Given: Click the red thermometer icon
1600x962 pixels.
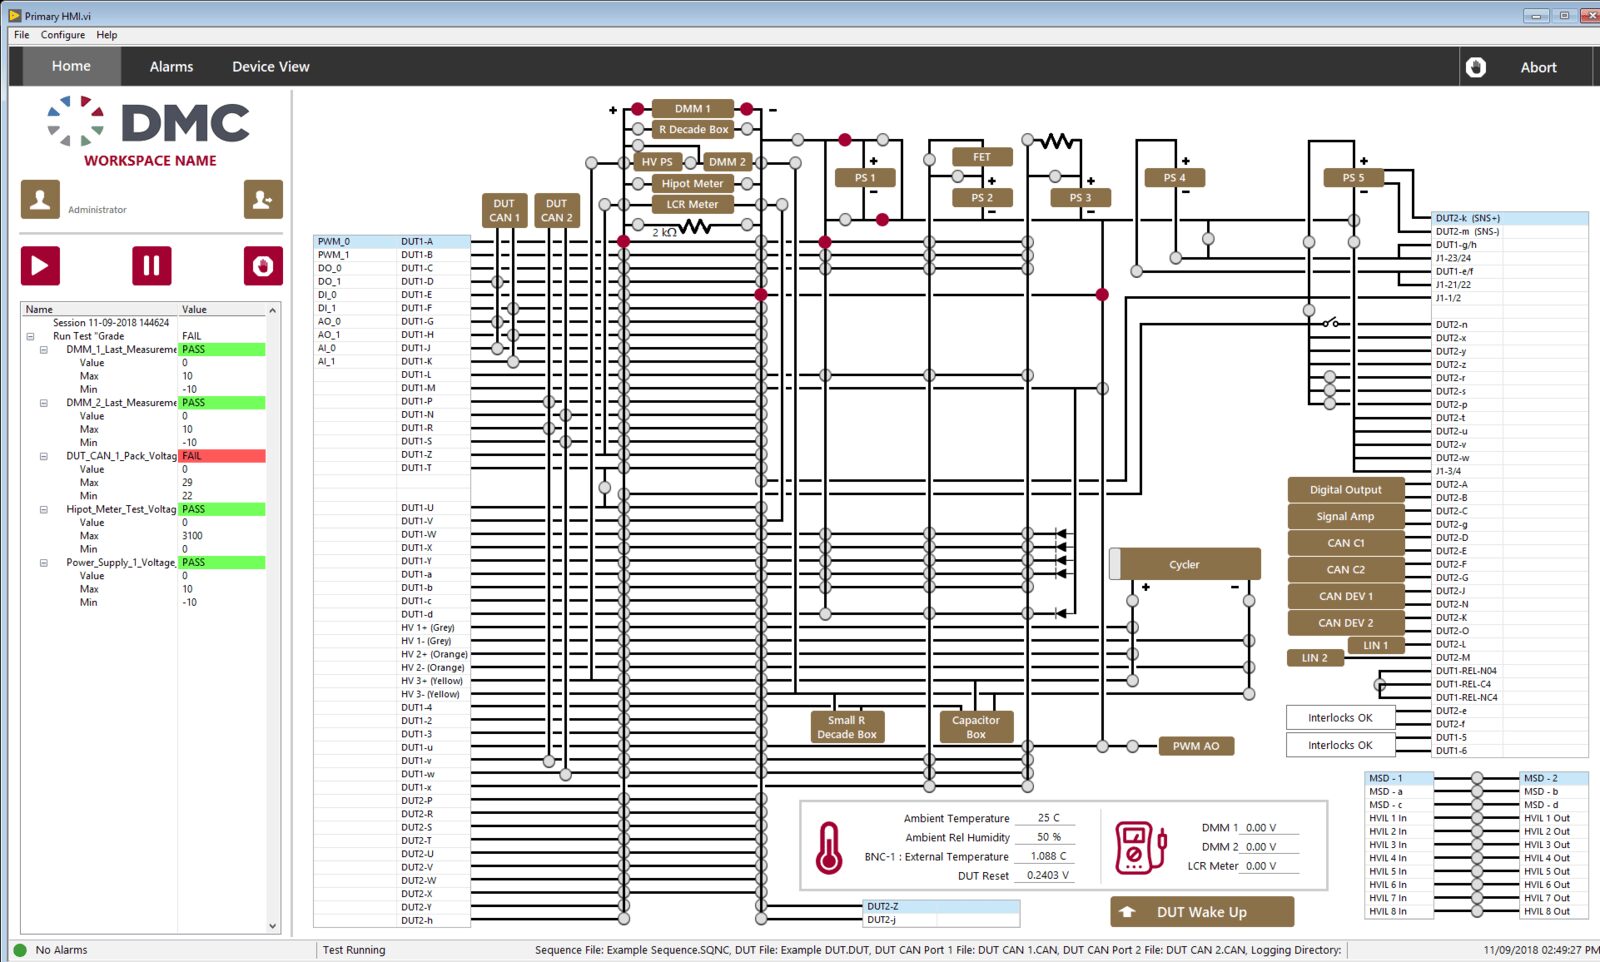Looking at the screenshot, I should pyautogui.click(x=829, y=848).
